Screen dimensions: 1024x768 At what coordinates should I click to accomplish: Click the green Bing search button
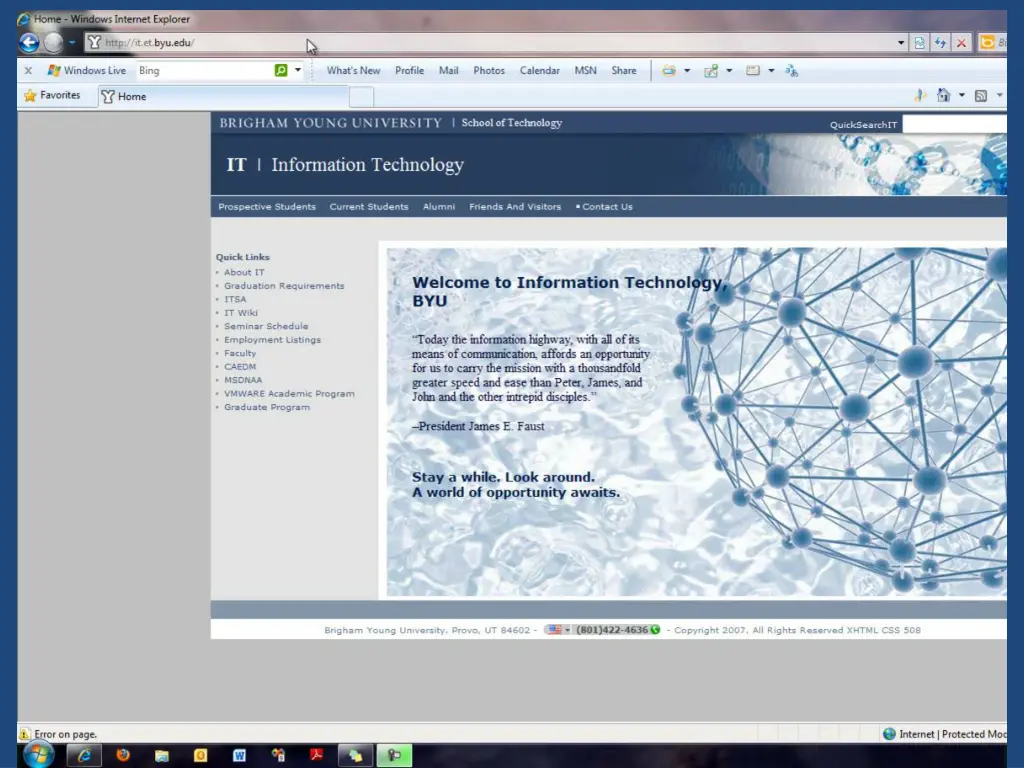[x=281, y=70]
